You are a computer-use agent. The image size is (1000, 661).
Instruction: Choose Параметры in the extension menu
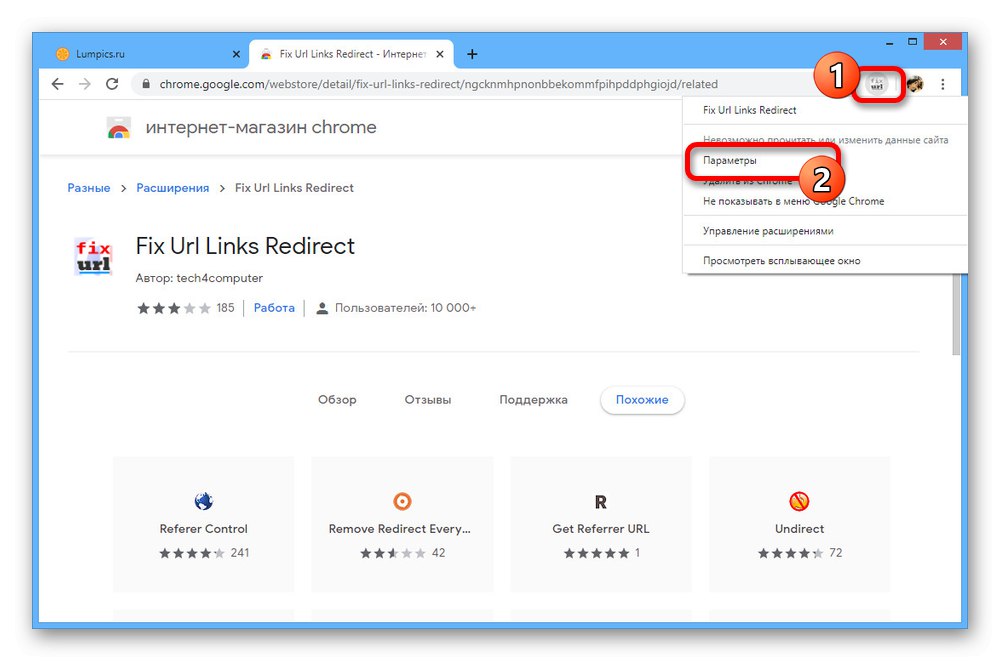click(x=730, y=161)
